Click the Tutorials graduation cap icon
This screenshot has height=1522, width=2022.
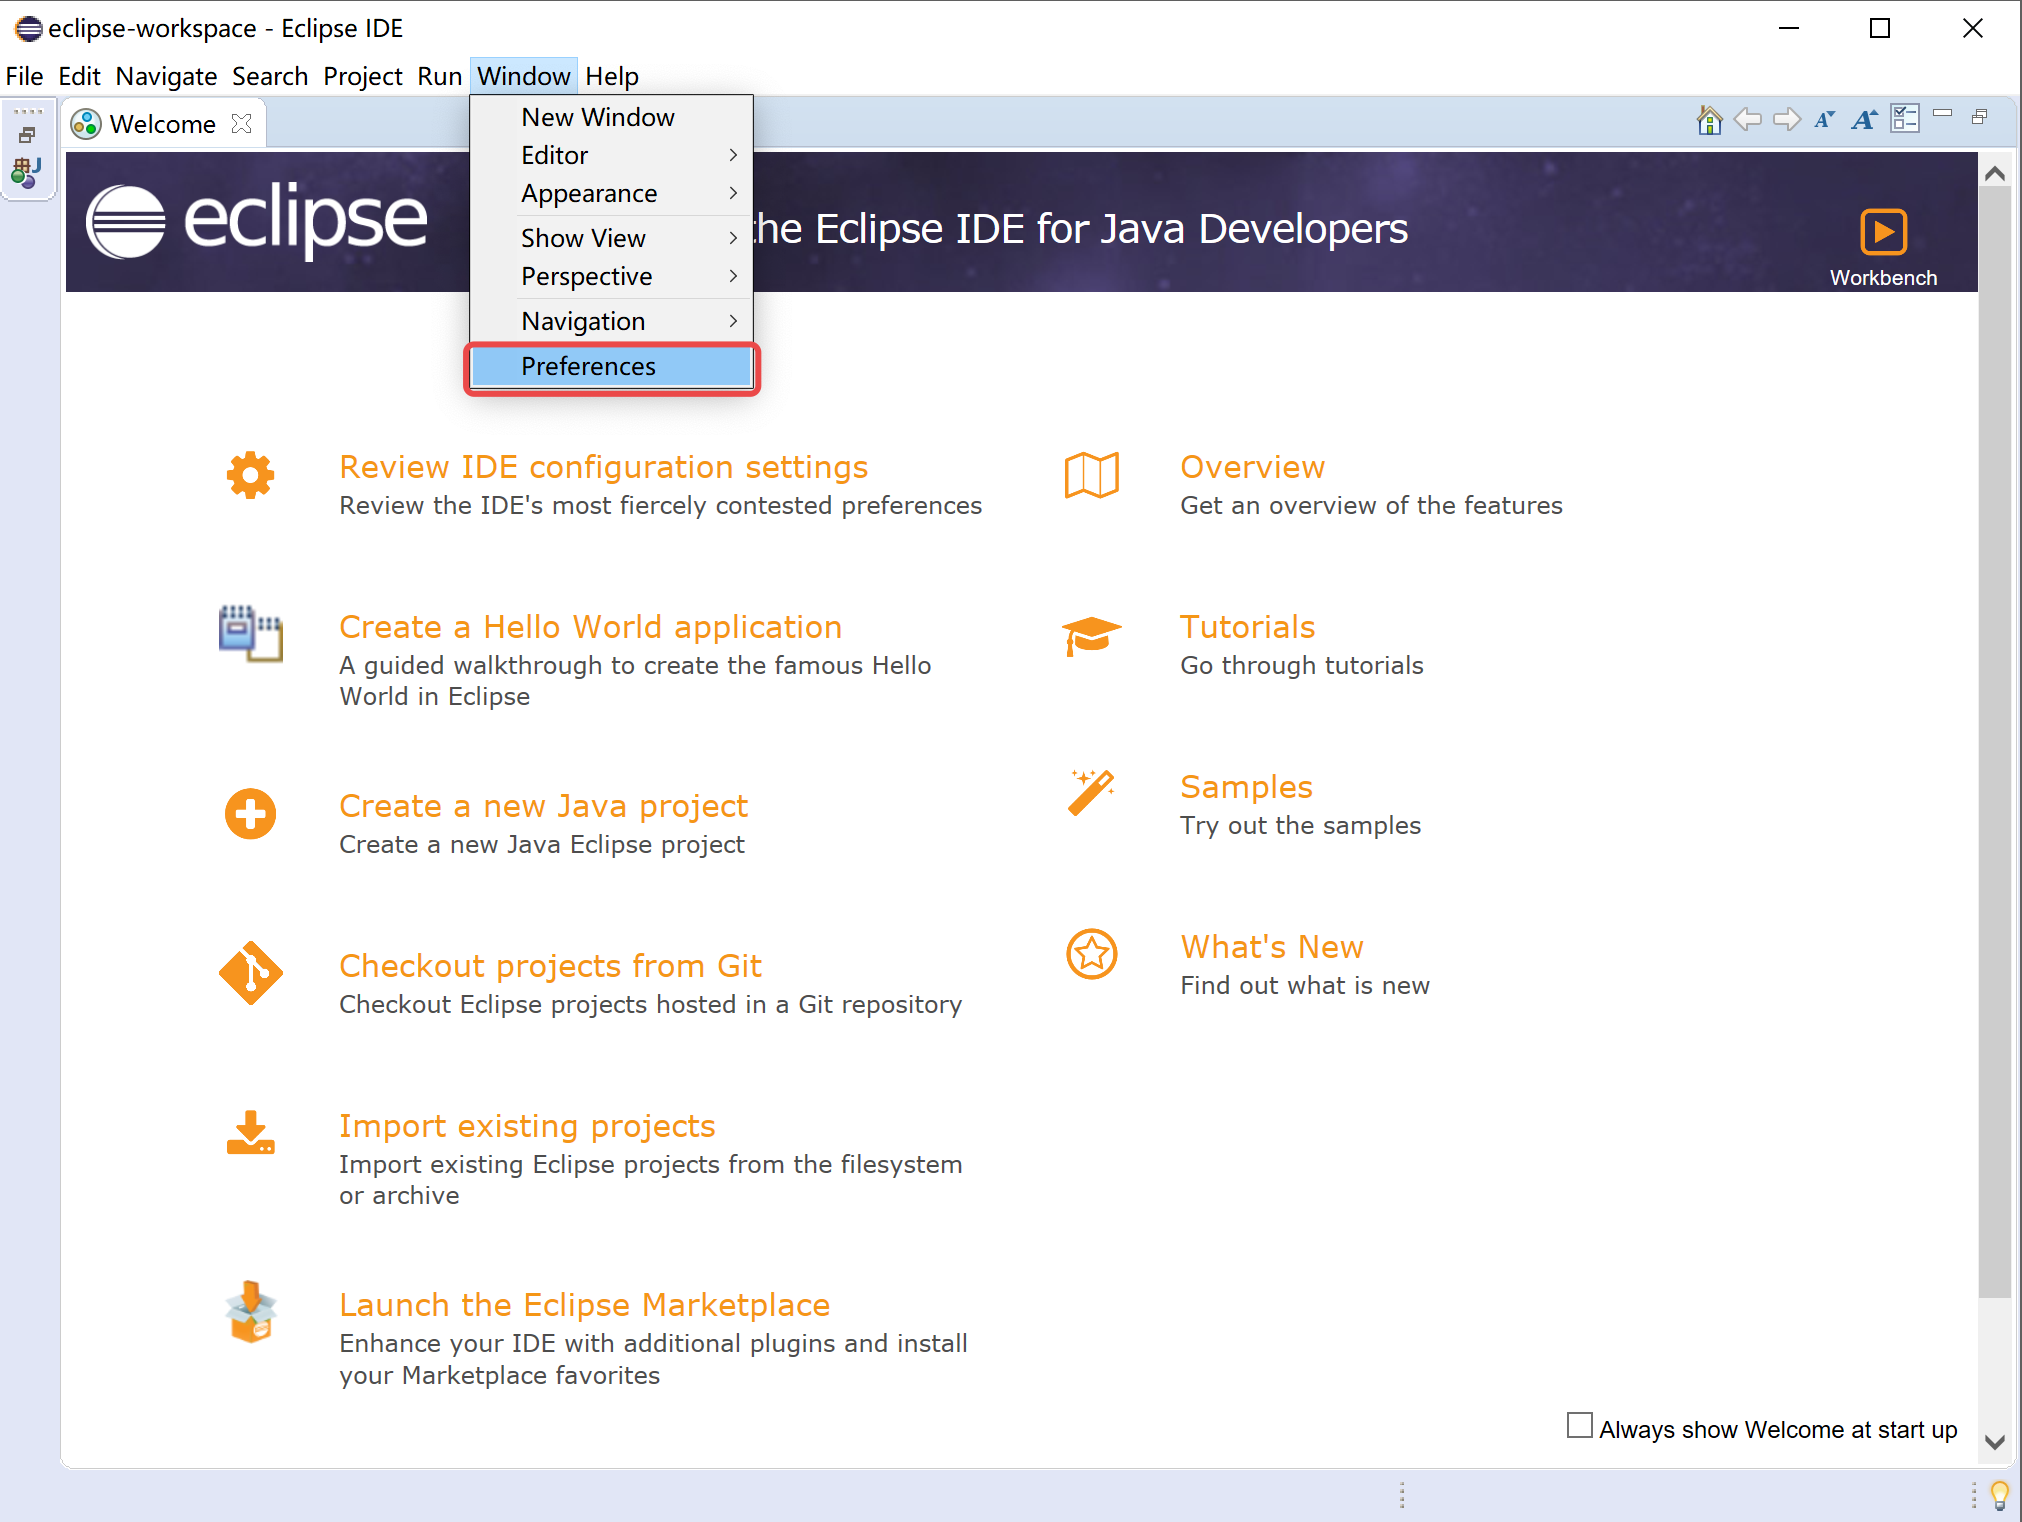coord(1091,635)
